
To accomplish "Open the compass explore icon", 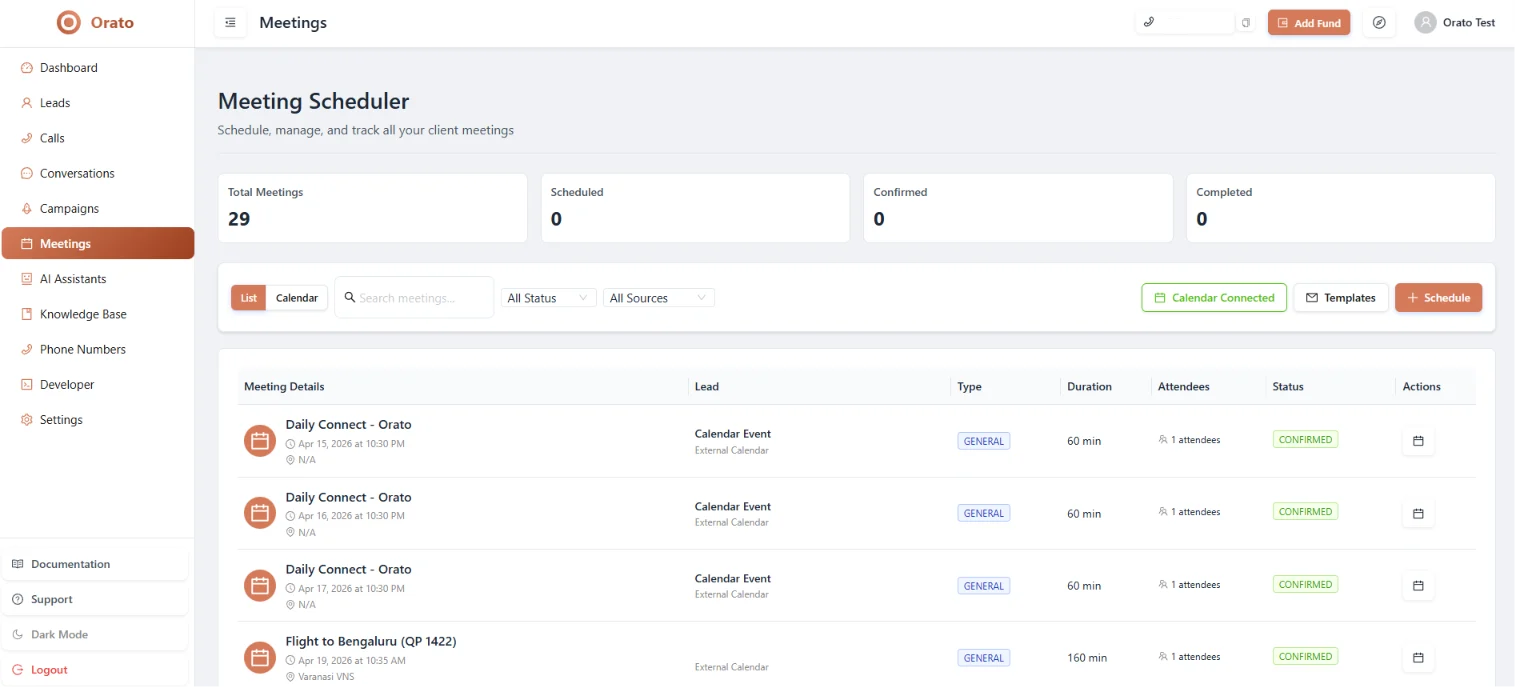I will (x=1379, y=22).
